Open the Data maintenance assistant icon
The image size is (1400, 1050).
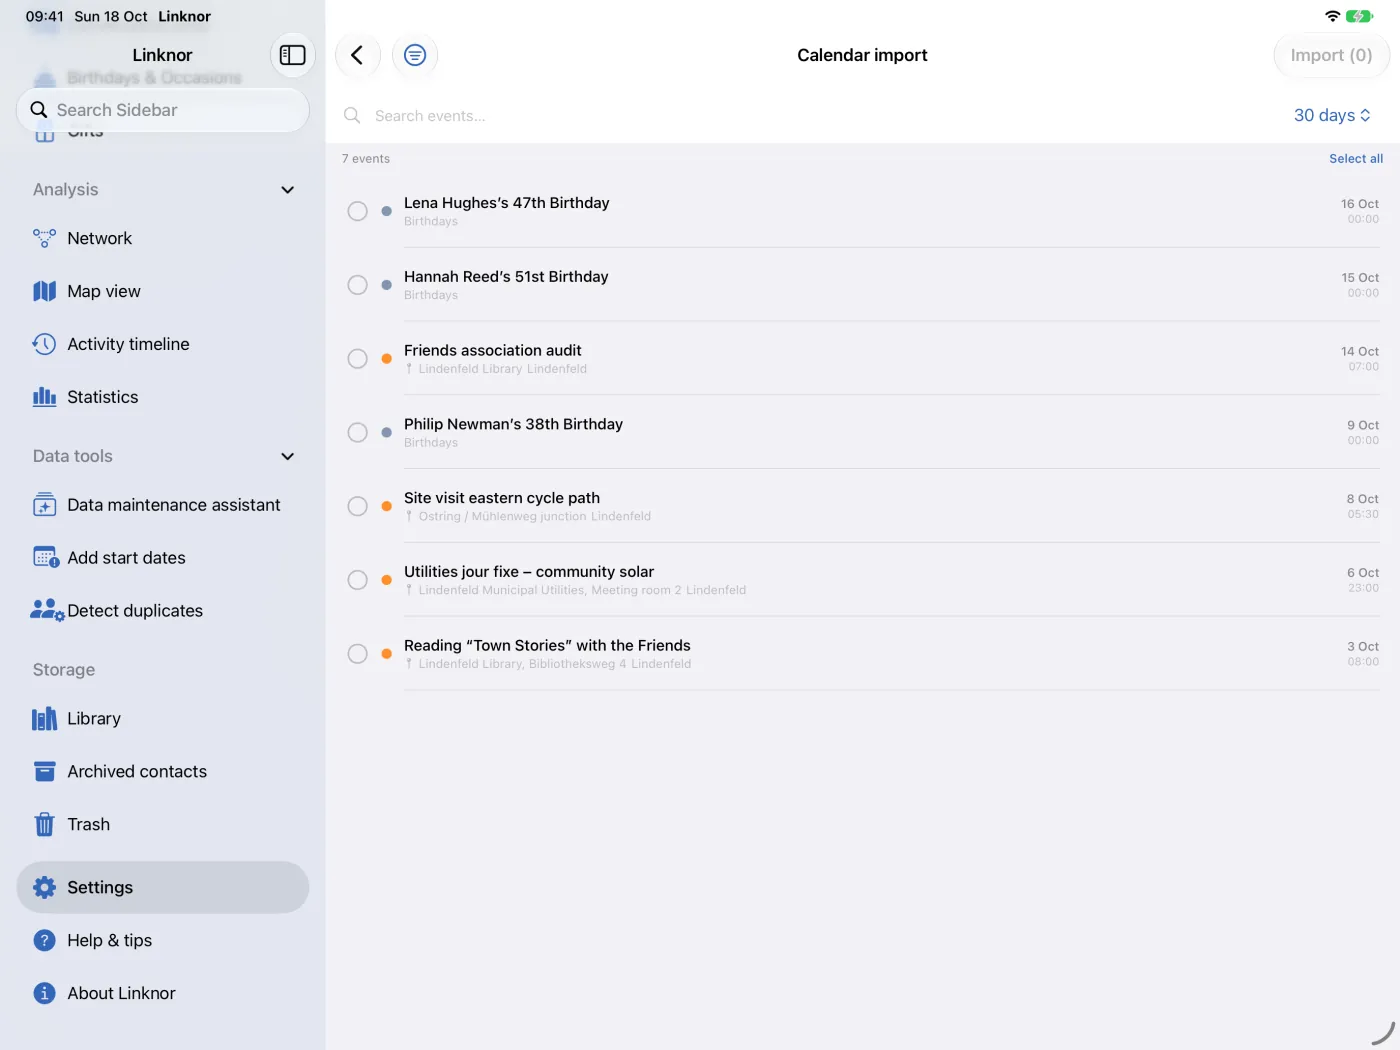tap(44, 505)
